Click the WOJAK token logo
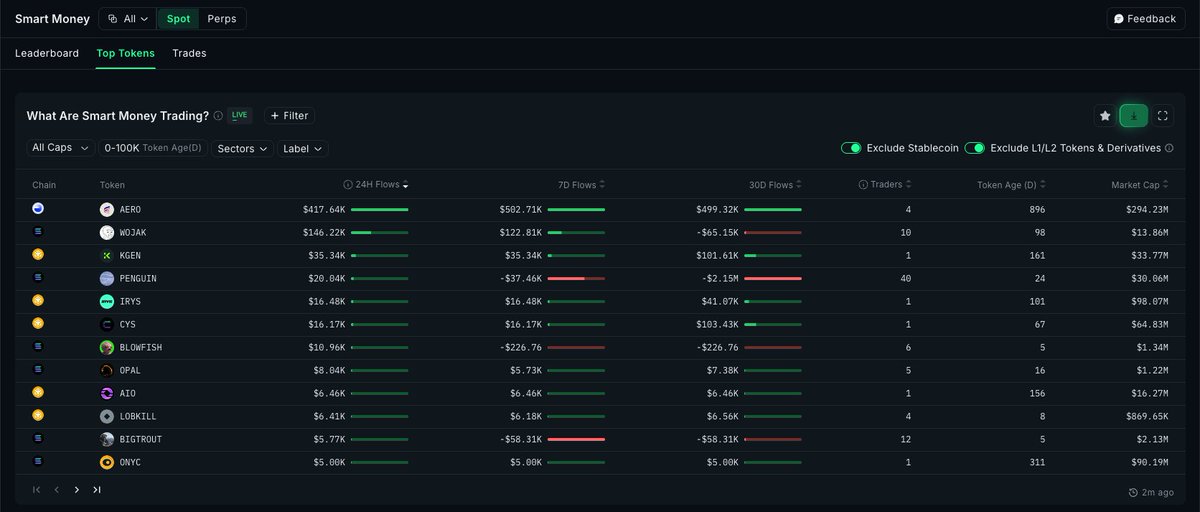The image size is (1200, 512). pos(107,233)
